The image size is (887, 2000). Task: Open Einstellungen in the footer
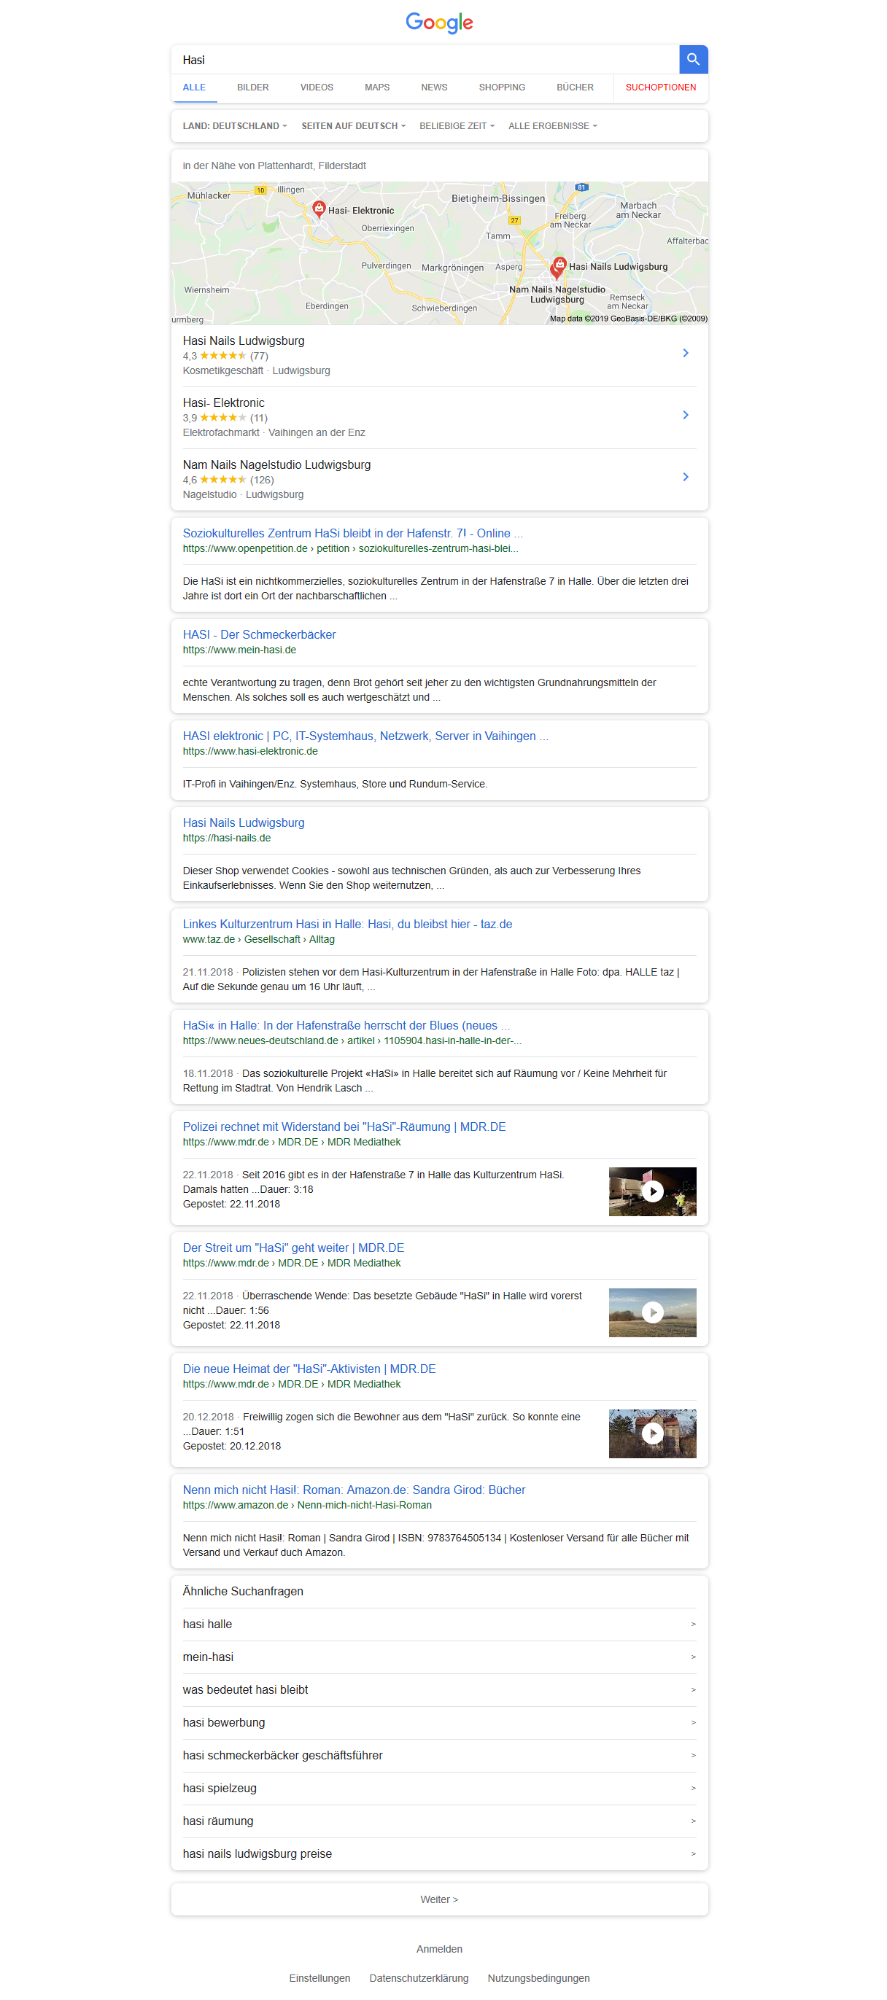click(x=320, y=1978)
